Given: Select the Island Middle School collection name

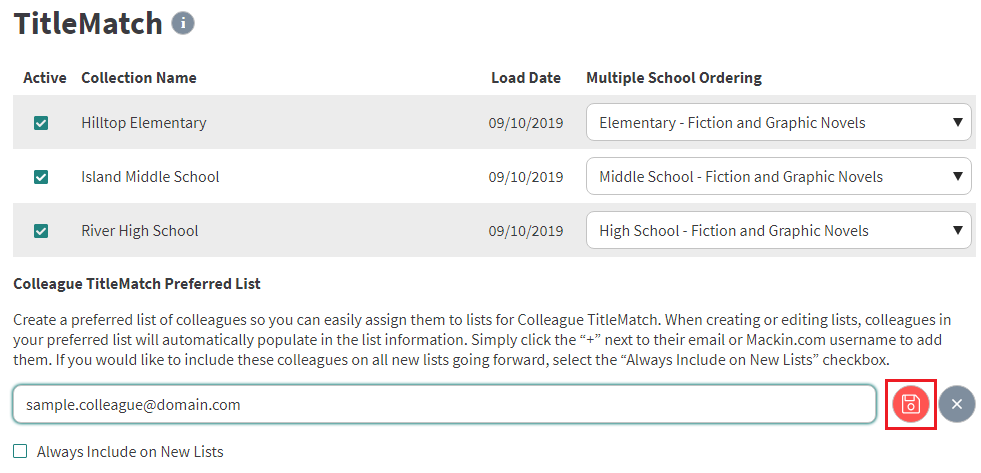Looking at the screenshot, I should point(150,177).
